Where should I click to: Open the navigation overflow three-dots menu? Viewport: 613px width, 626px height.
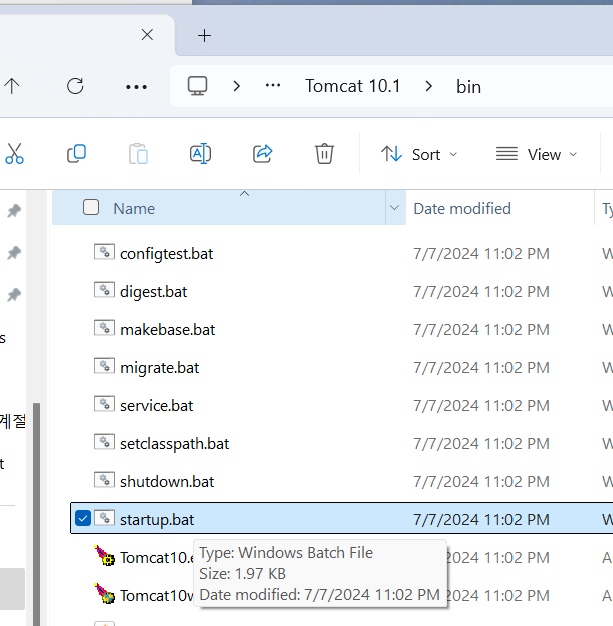(137, 87)
